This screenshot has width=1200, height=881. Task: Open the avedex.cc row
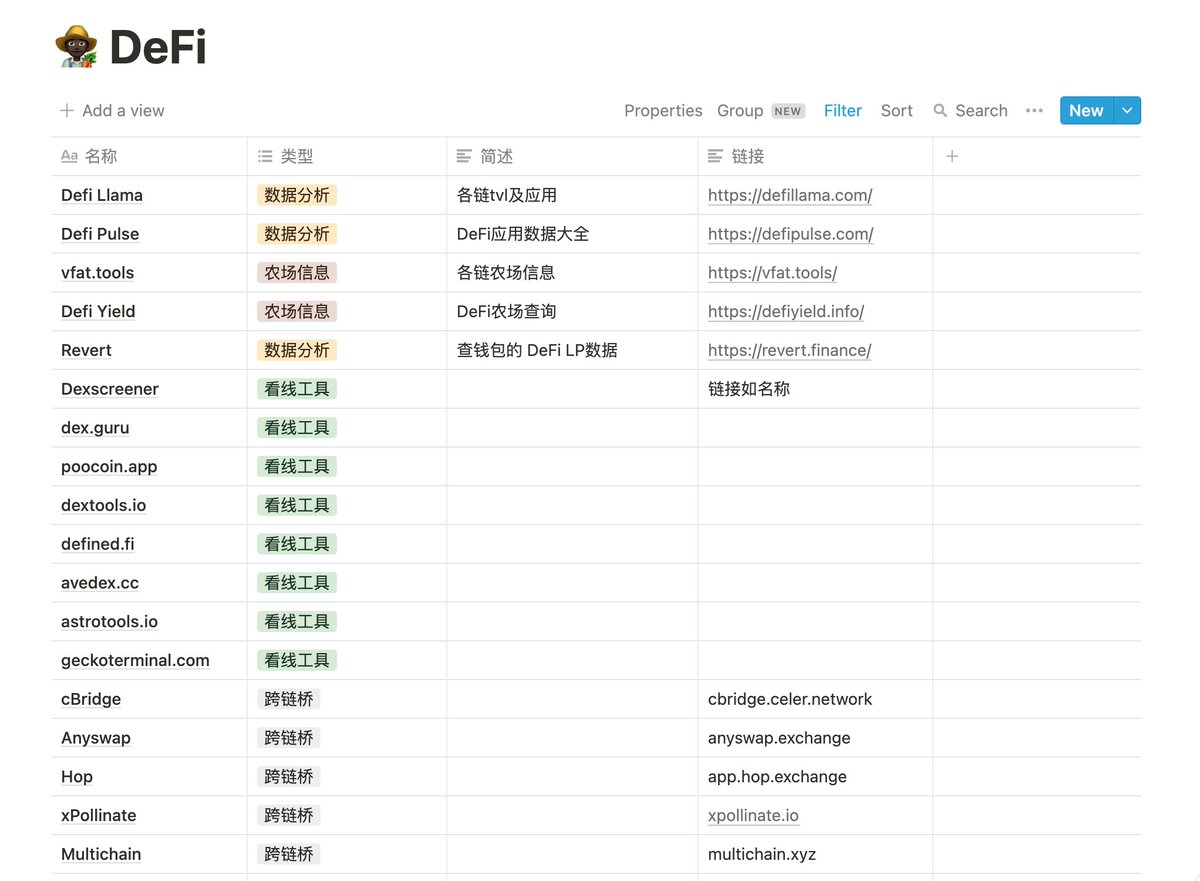point(100,583)
